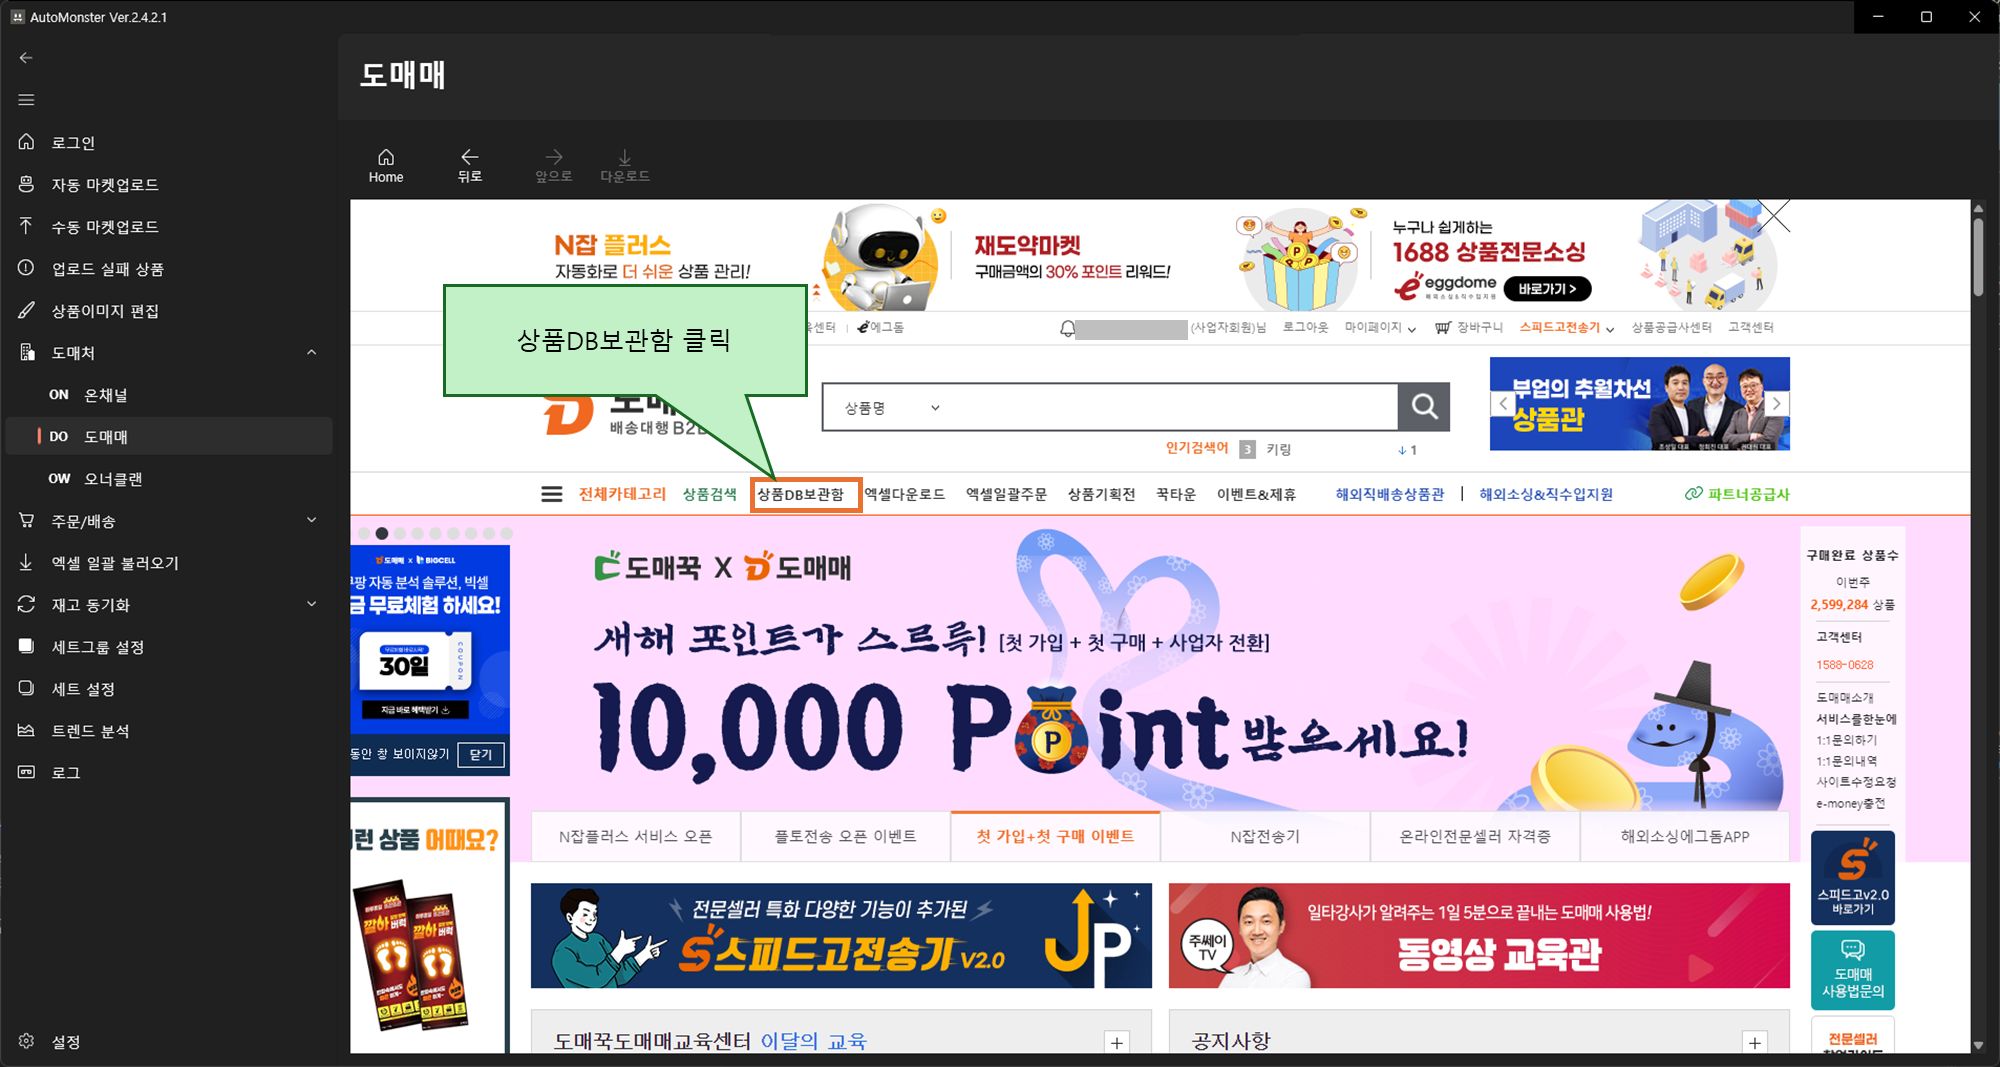Open 세트 설정 in the sidebar
The height and width of the screenshot is (1067, 2000).
click(168, 689)
